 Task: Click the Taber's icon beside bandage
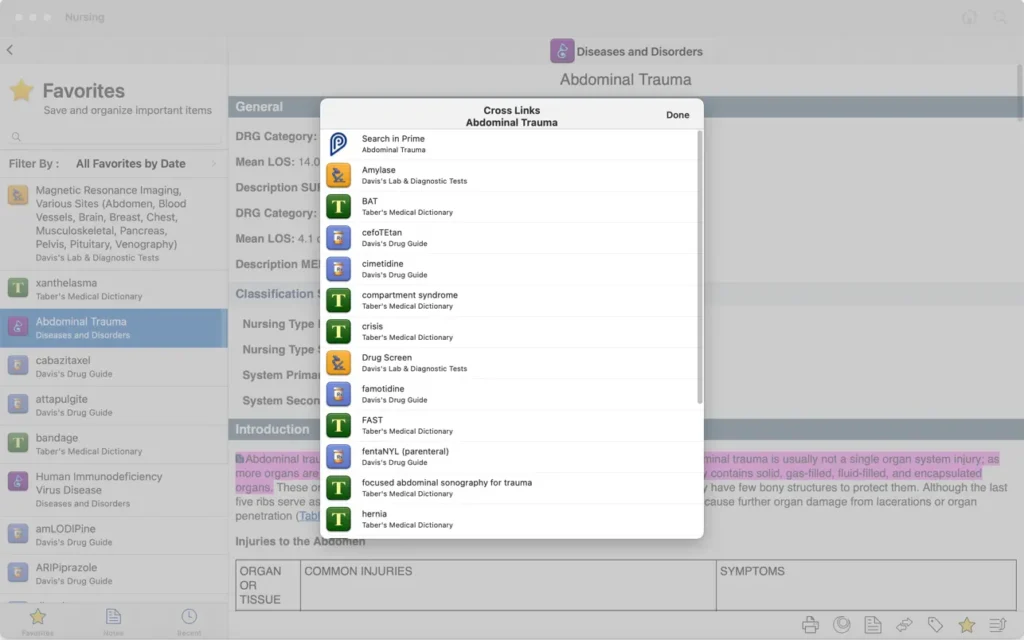(x=18, y=442)
